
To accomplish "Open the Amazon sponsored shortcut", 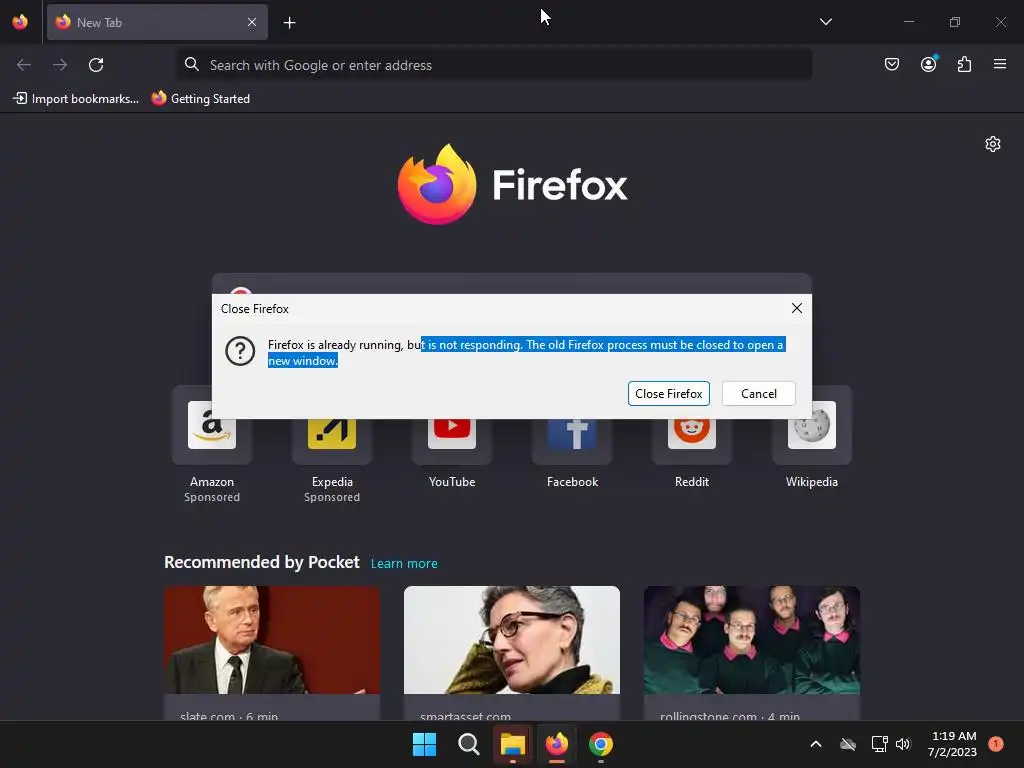I will coord(212,445).
